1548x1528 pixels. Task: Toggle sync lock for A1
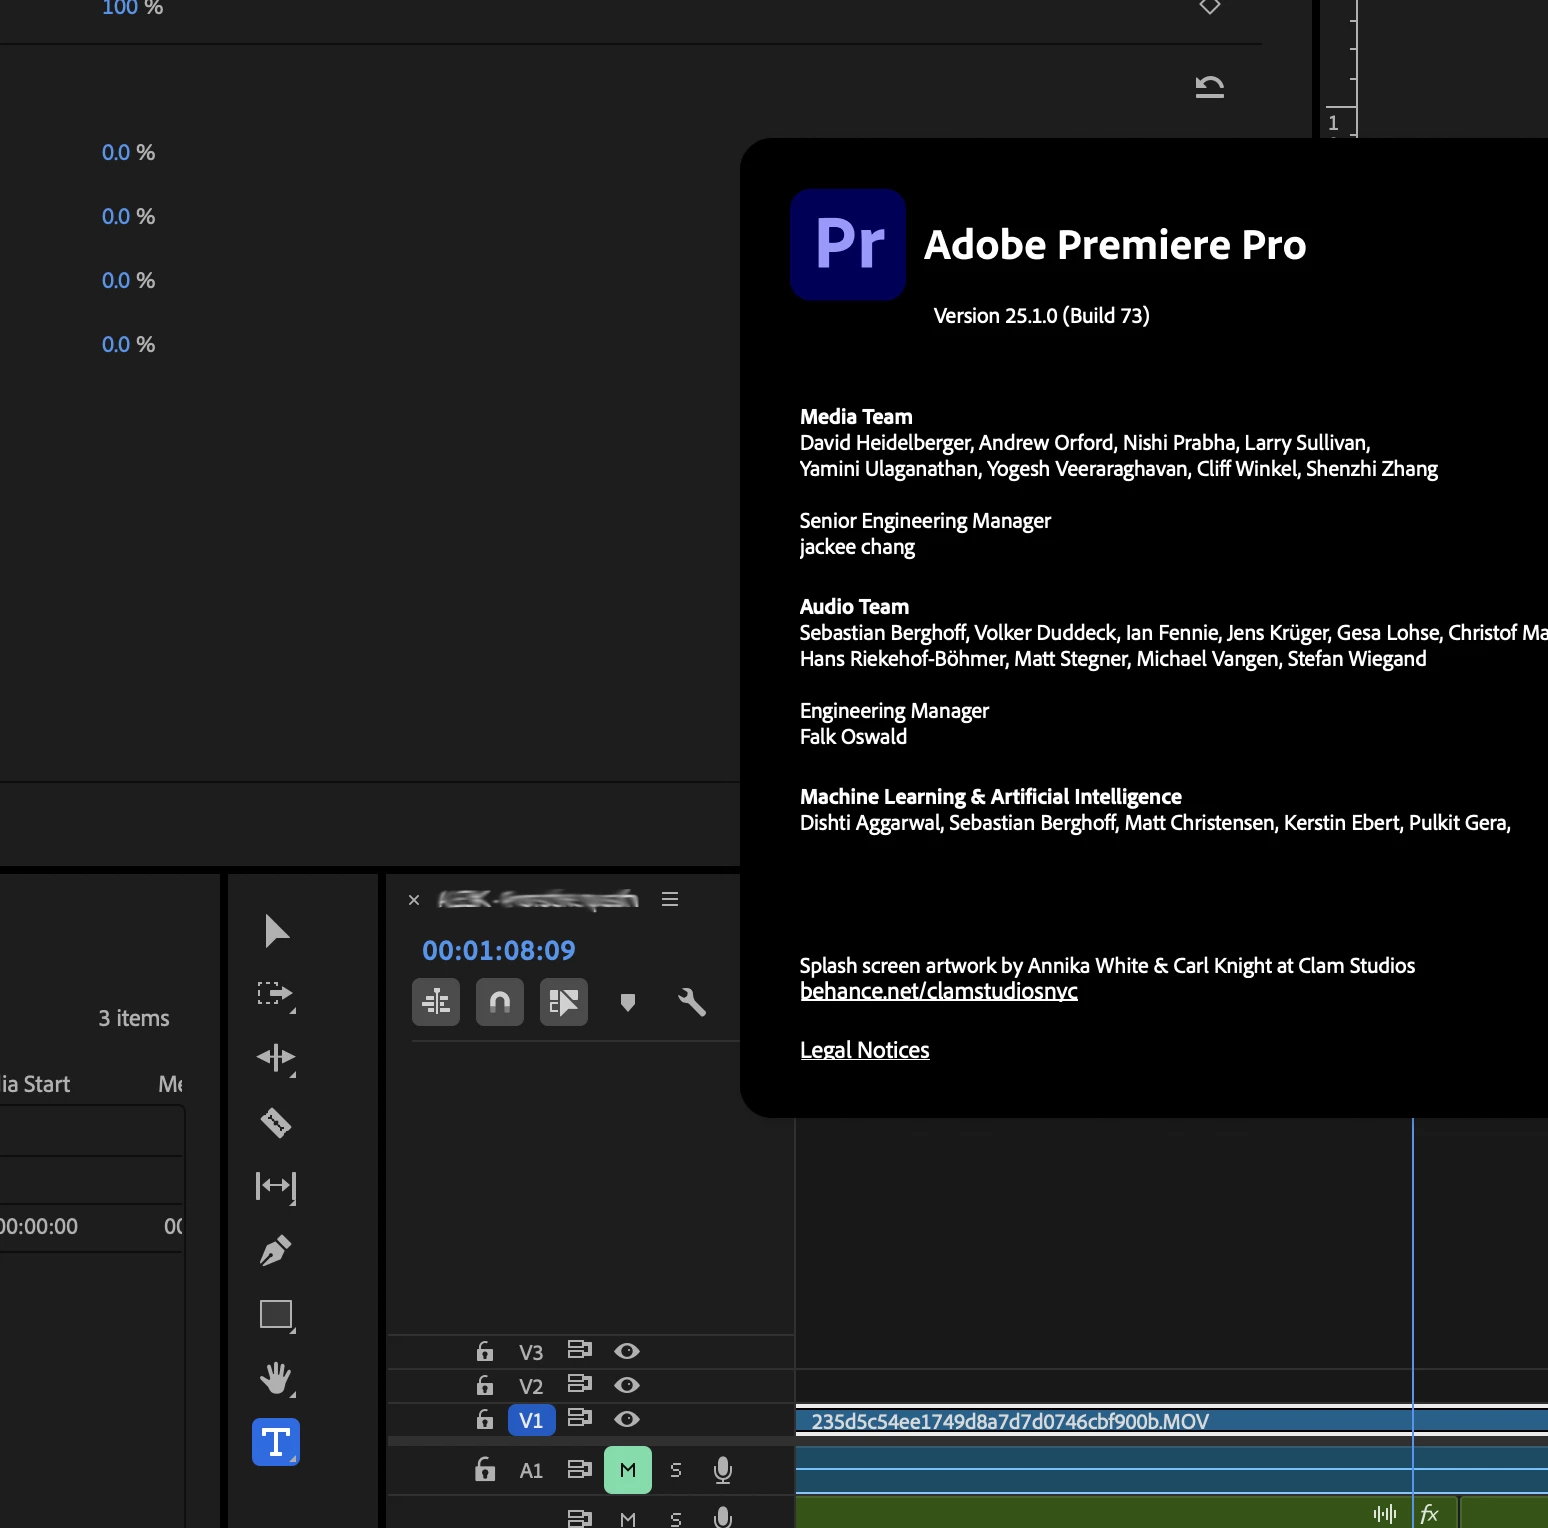580,1469
